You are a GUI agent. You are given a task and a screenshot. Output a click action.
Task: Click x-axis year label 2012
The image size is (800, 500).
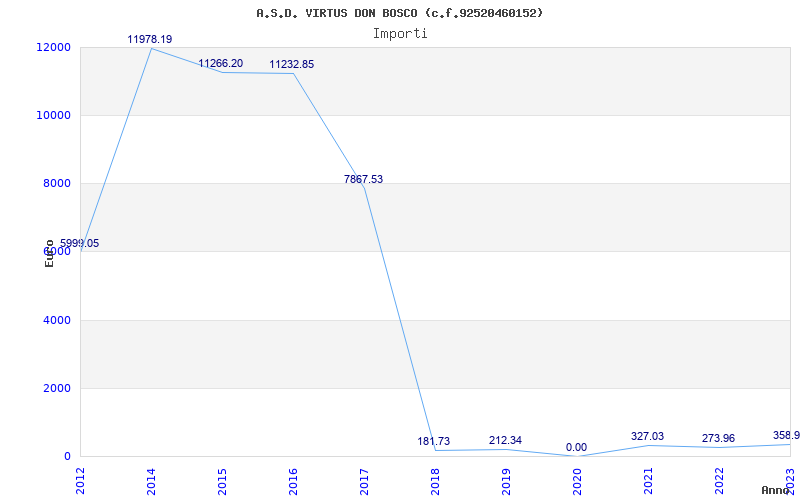click(81, 480)
